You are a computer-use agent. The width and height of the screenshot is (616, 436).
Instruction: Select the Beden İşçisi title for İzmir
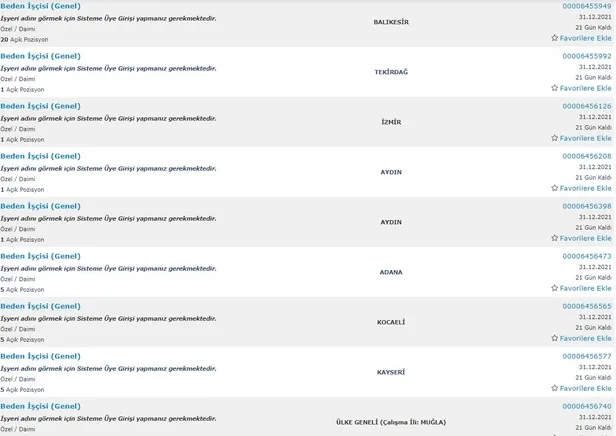40,106
